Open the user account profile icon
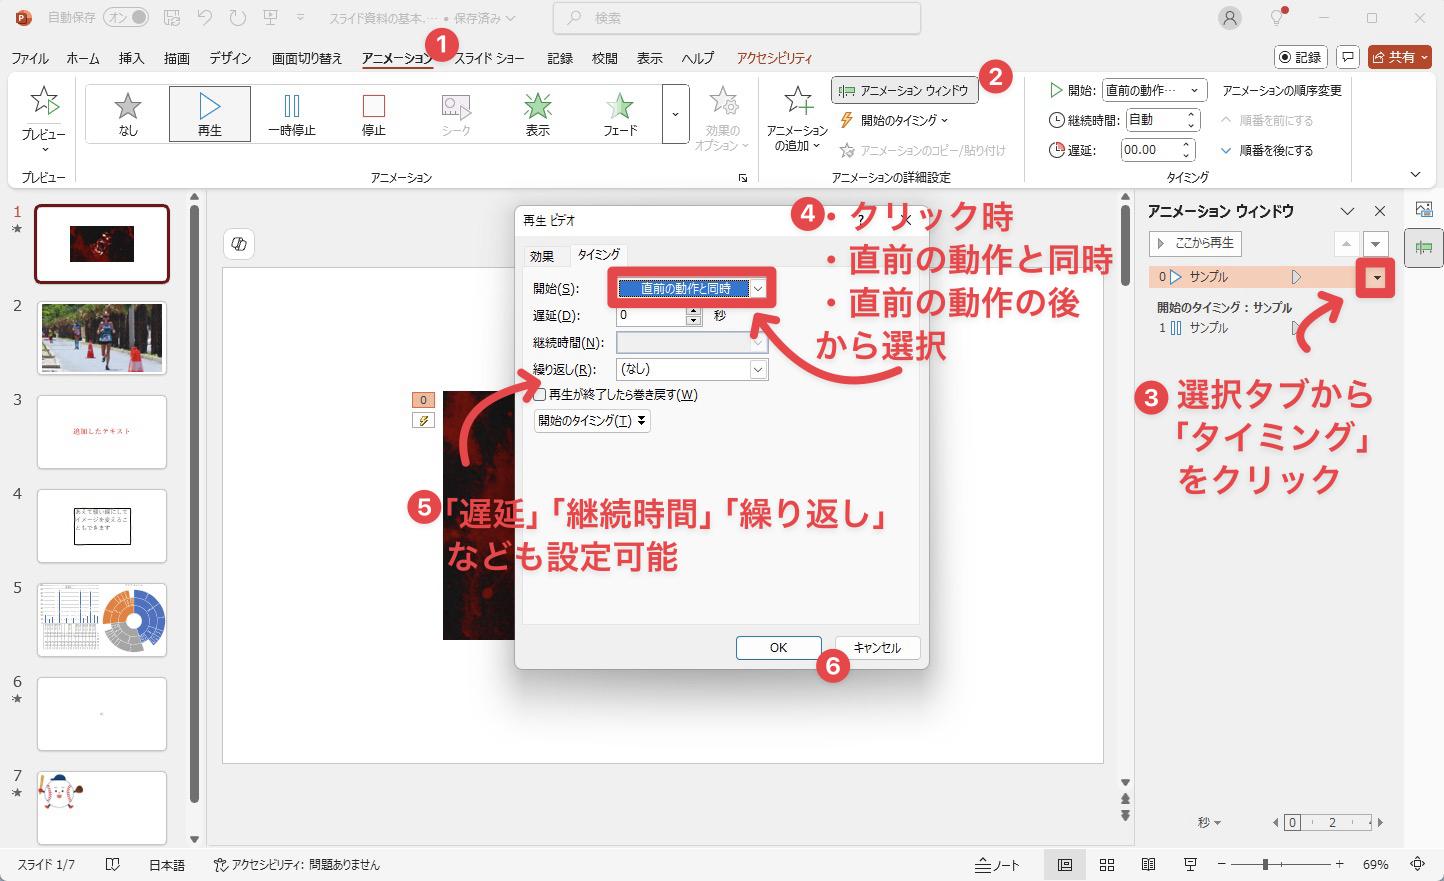Viewport: 1444px width, 881px height. click(x=1230, y=18)
